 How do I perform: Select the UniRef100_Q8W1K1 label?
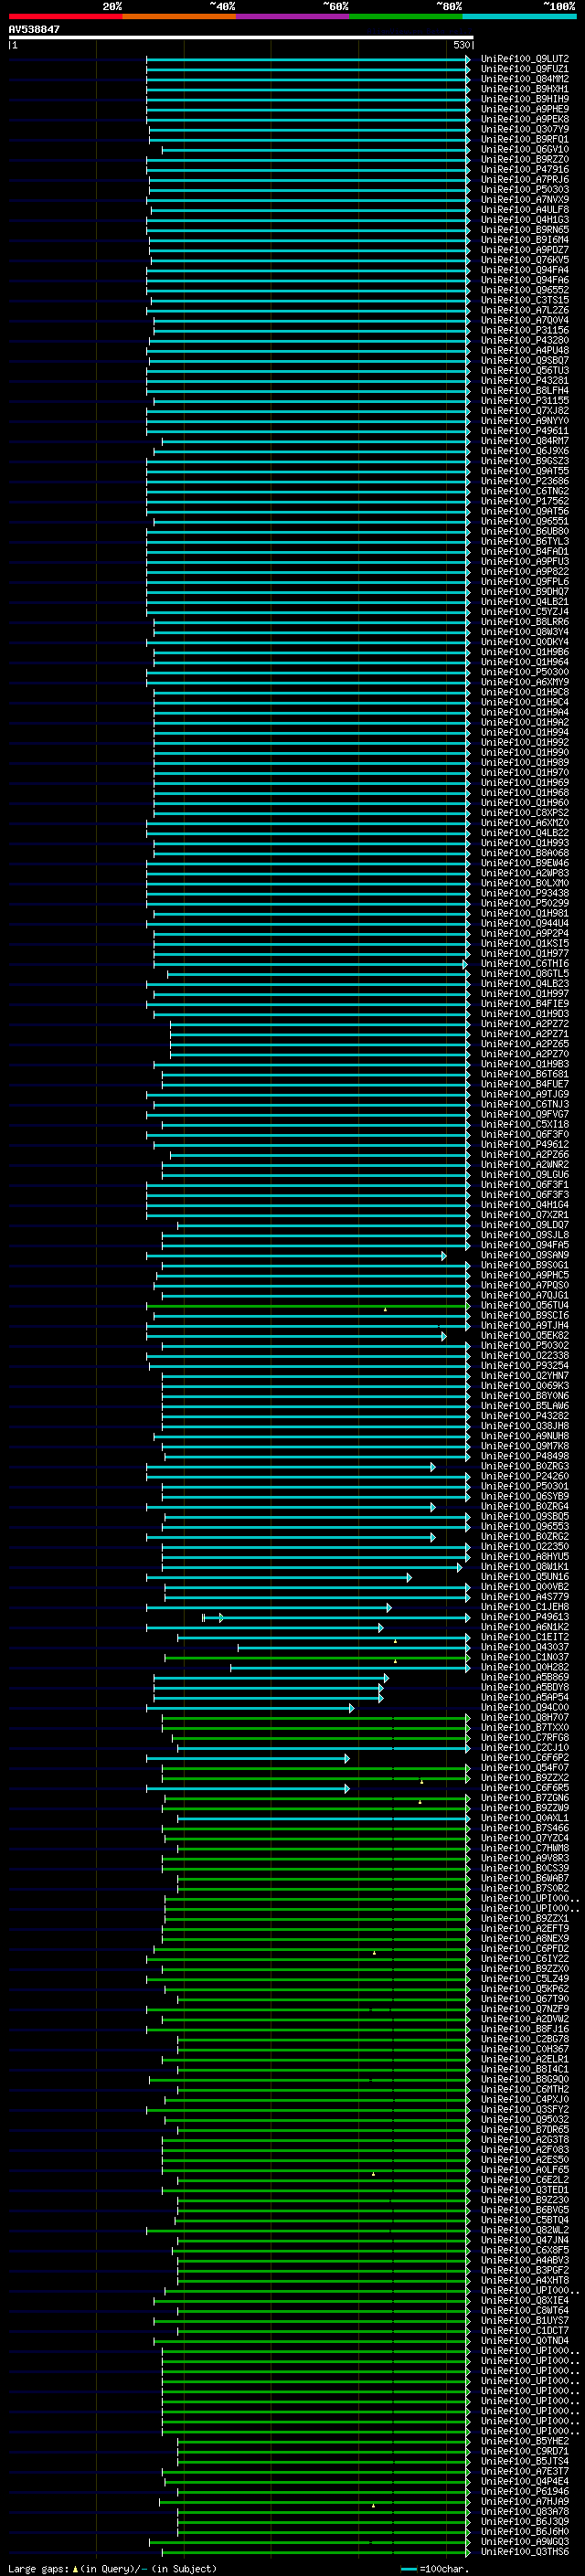coord(525,1566)
